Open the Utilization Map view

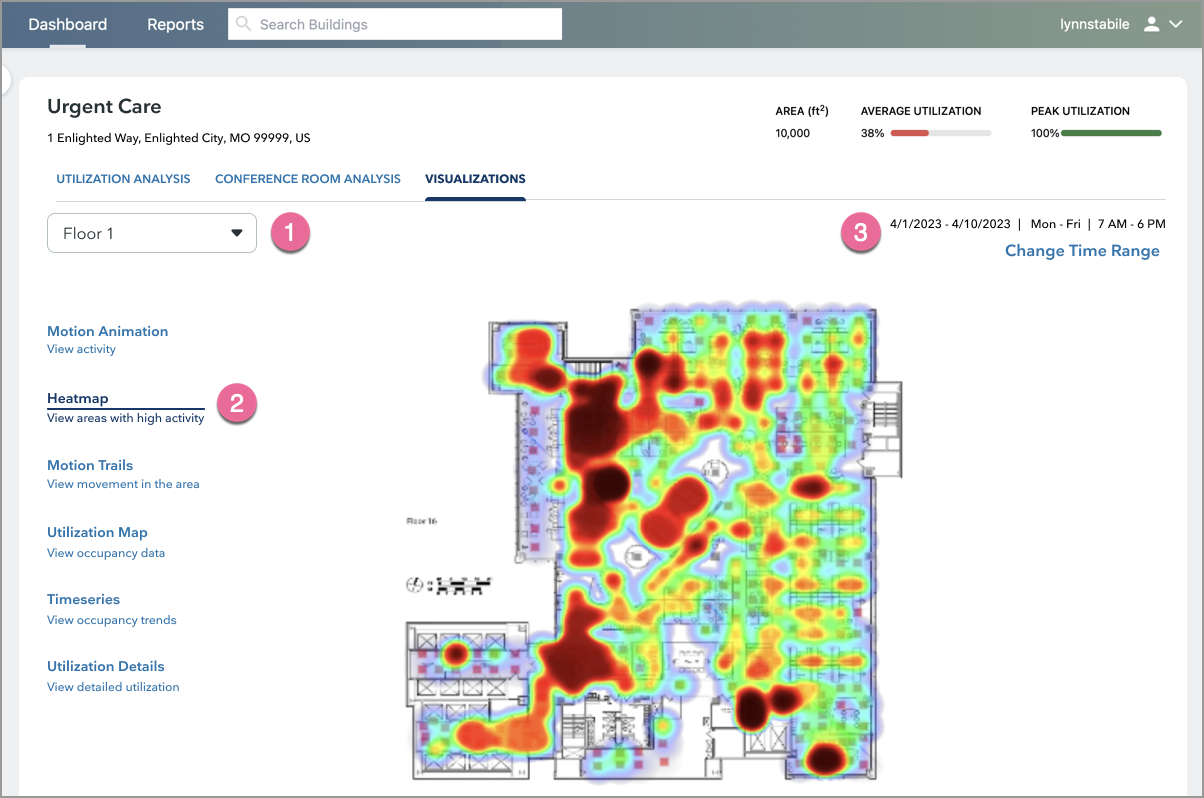(x=97, y=532)
